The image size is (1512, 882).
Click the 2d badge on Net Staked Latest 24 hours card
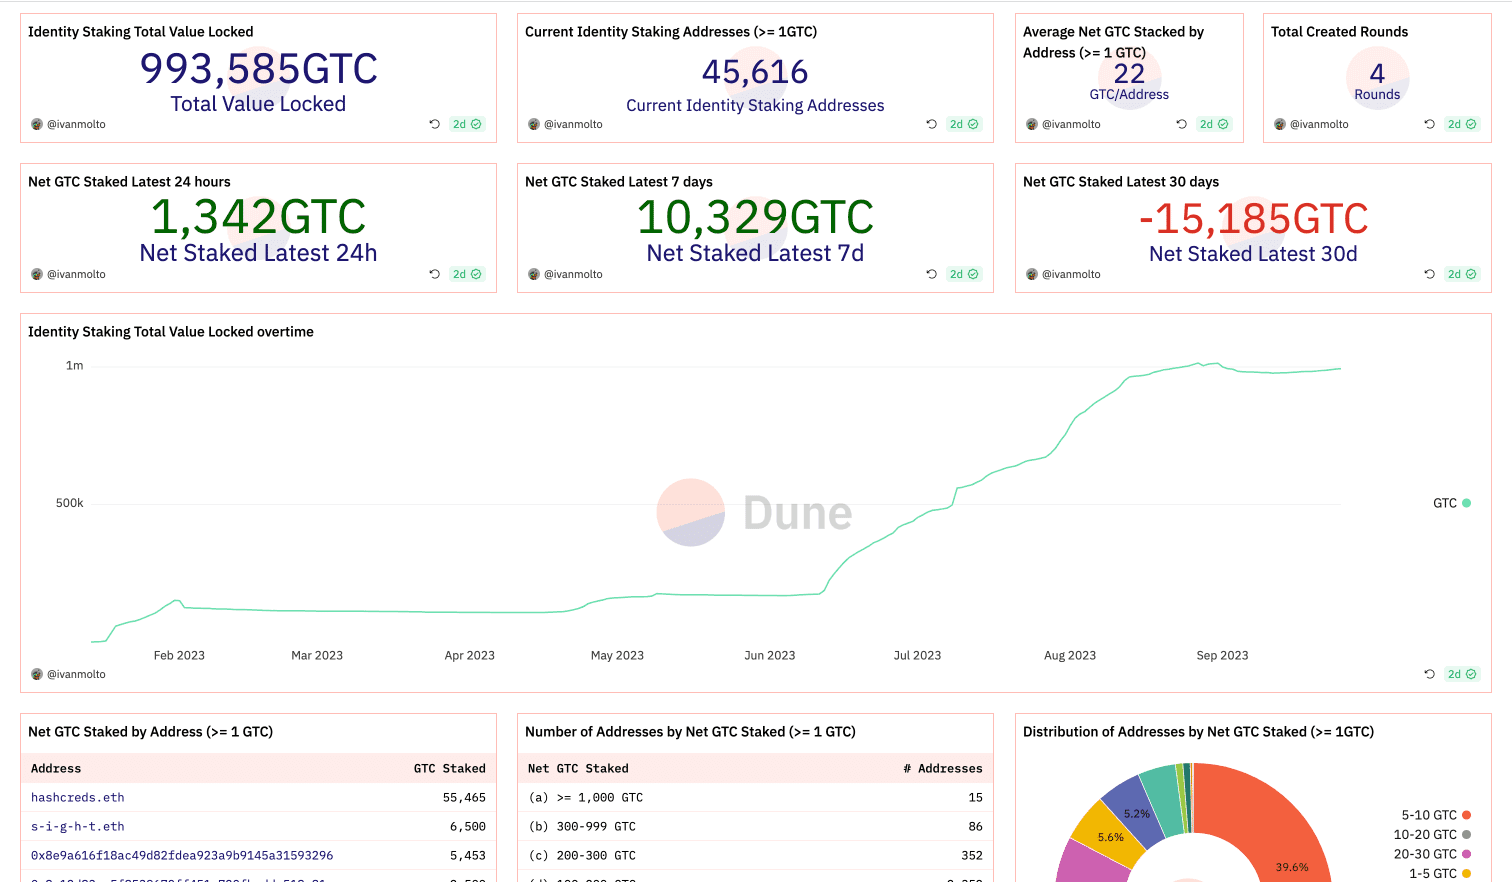coord(467,274)
